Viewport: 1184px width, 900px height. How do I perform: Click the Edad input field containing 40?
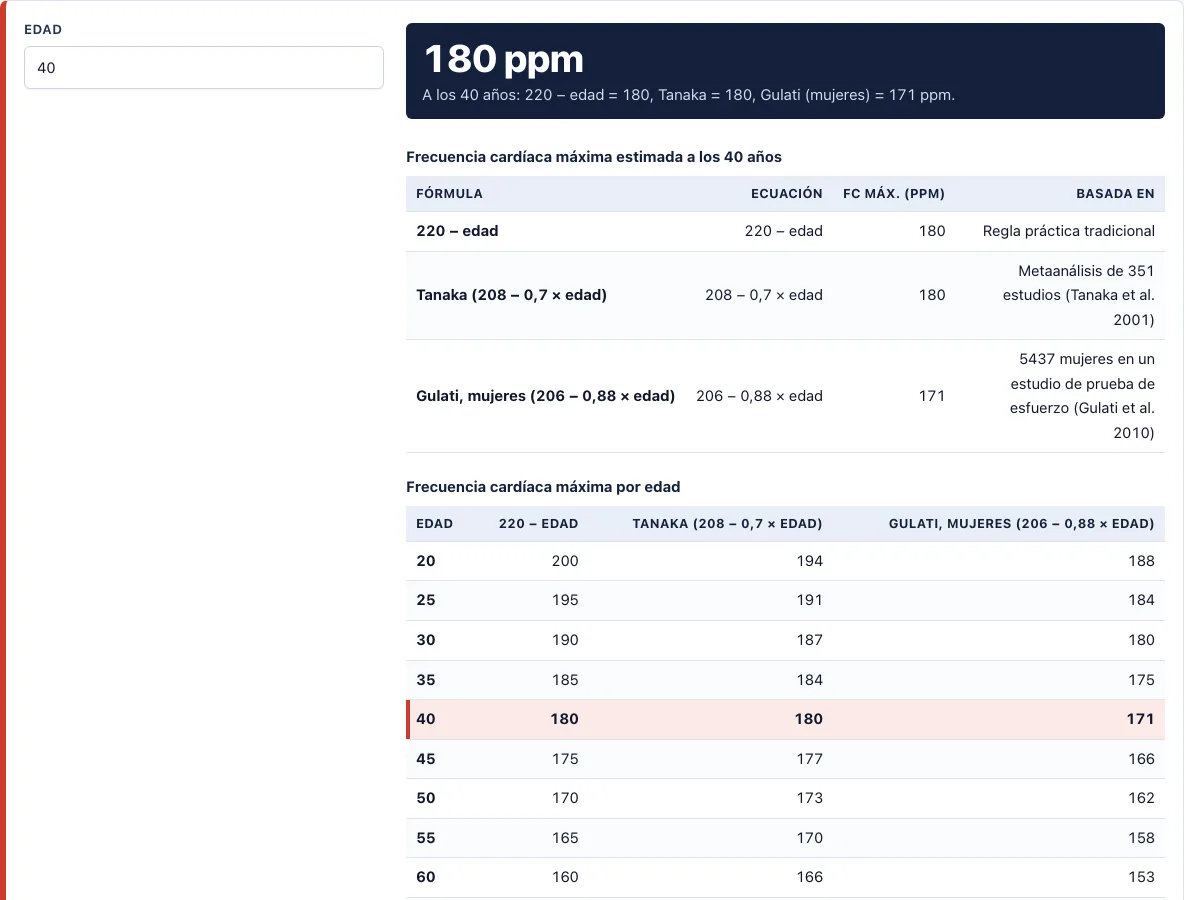tap(204, 68)
